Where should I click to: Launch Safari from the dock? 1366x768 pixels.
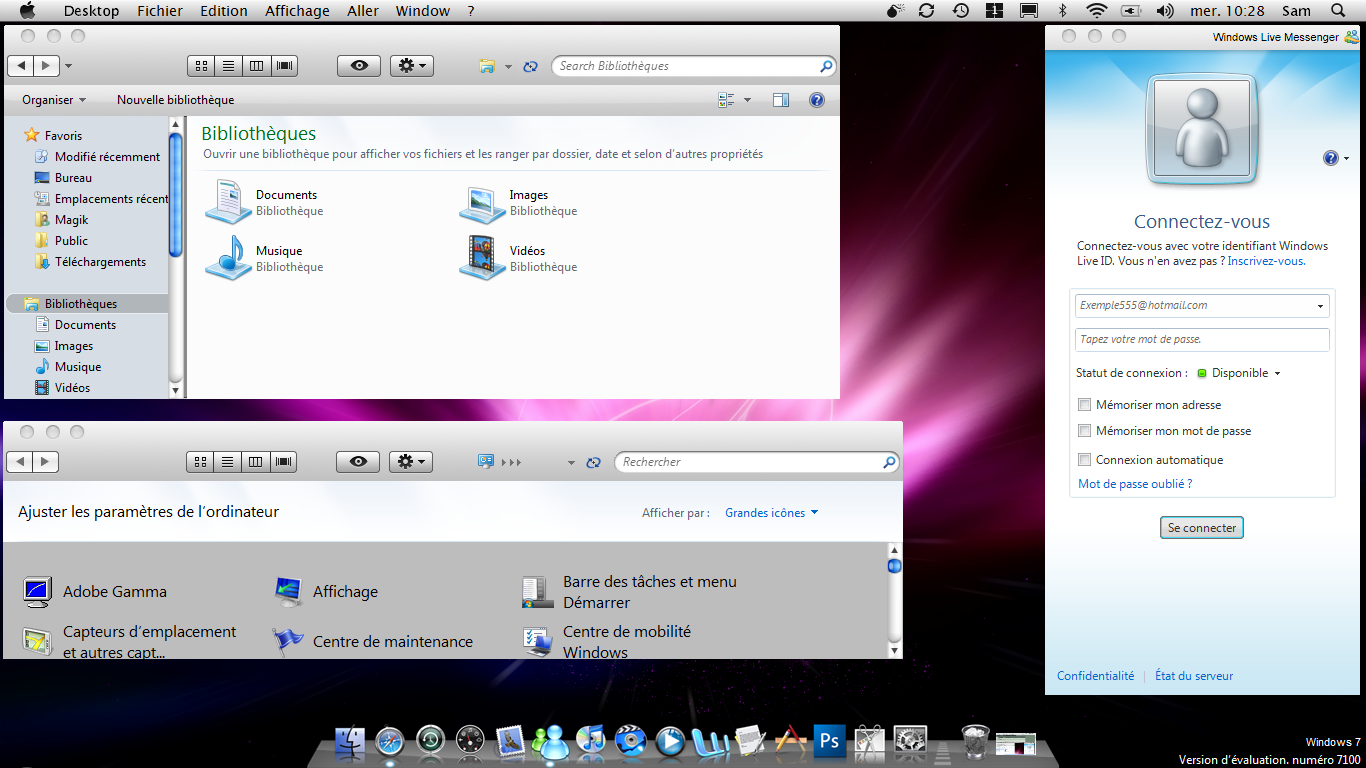390,741
